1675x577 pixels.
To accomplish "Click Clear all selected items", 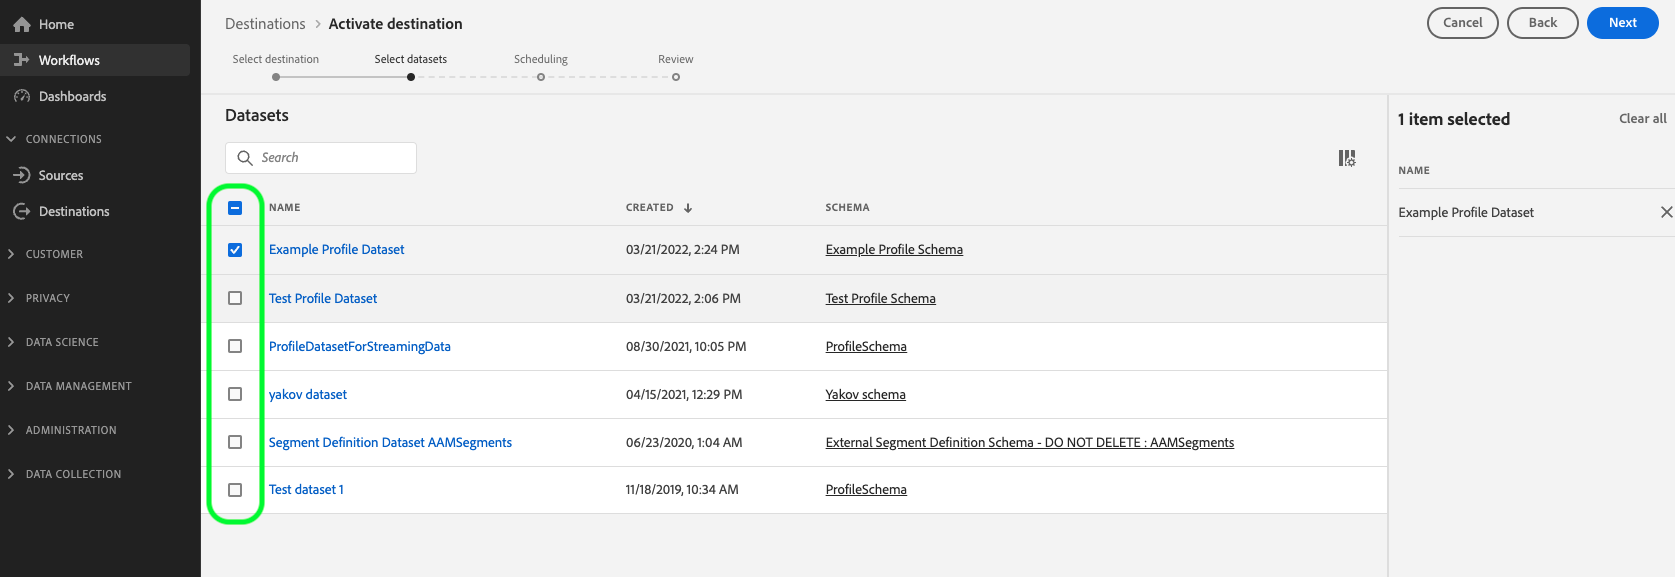I will [1642, 118].
